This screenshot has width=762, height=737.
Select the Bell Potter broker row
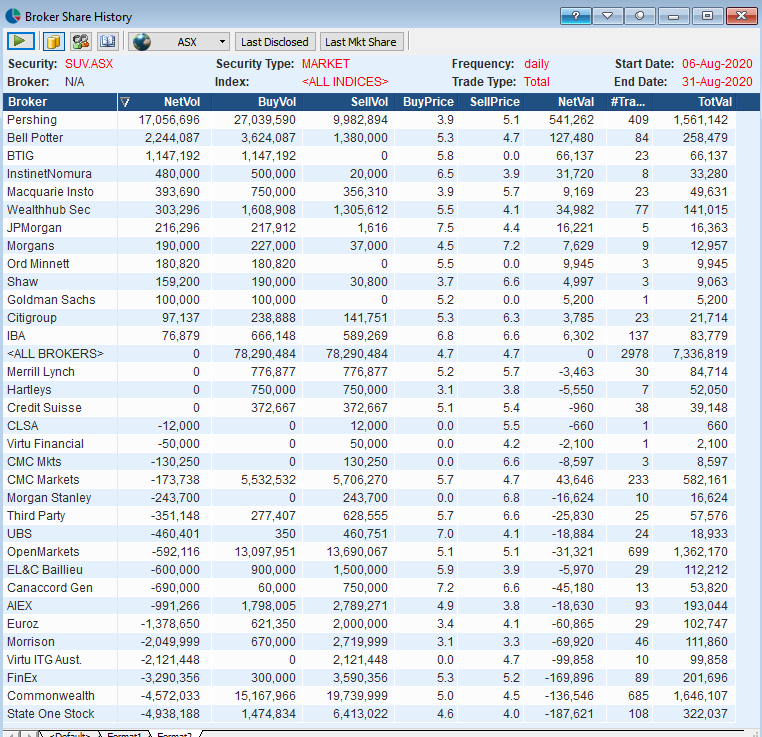tap(369, 138)
